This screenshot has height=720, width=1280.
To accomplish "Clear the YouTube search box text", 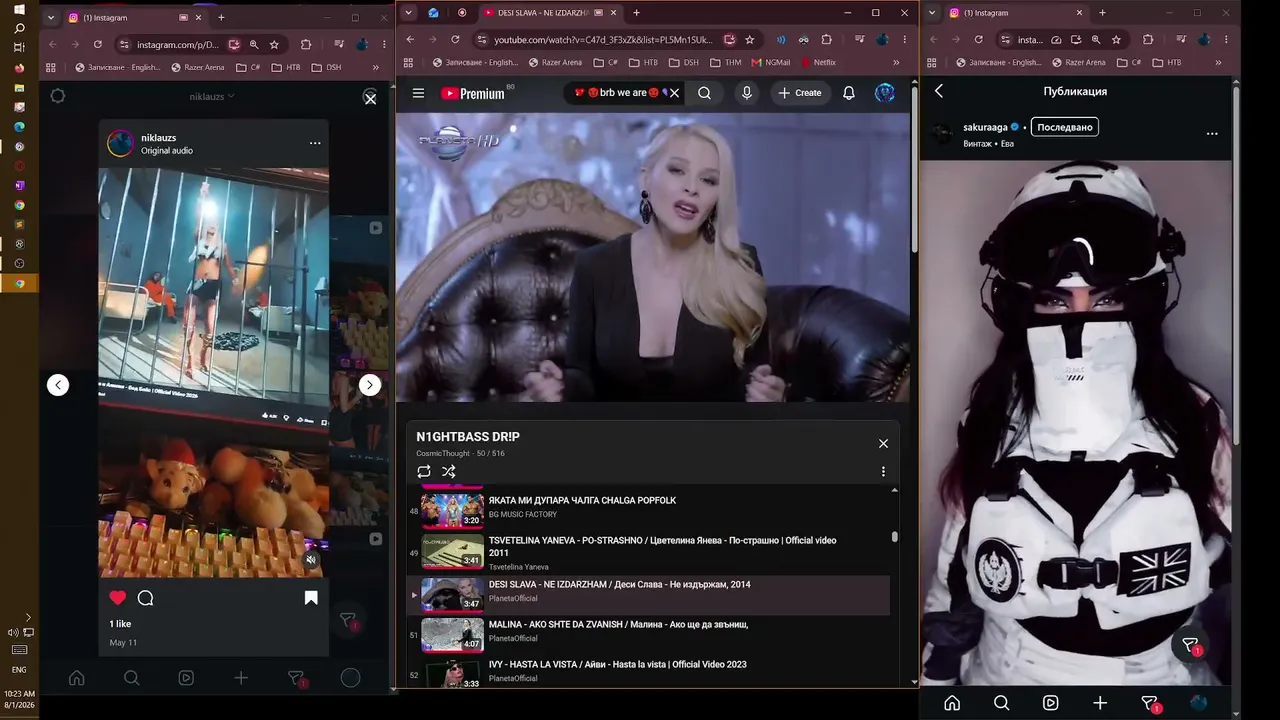I will pyautogui.click(x=674, y=93).
